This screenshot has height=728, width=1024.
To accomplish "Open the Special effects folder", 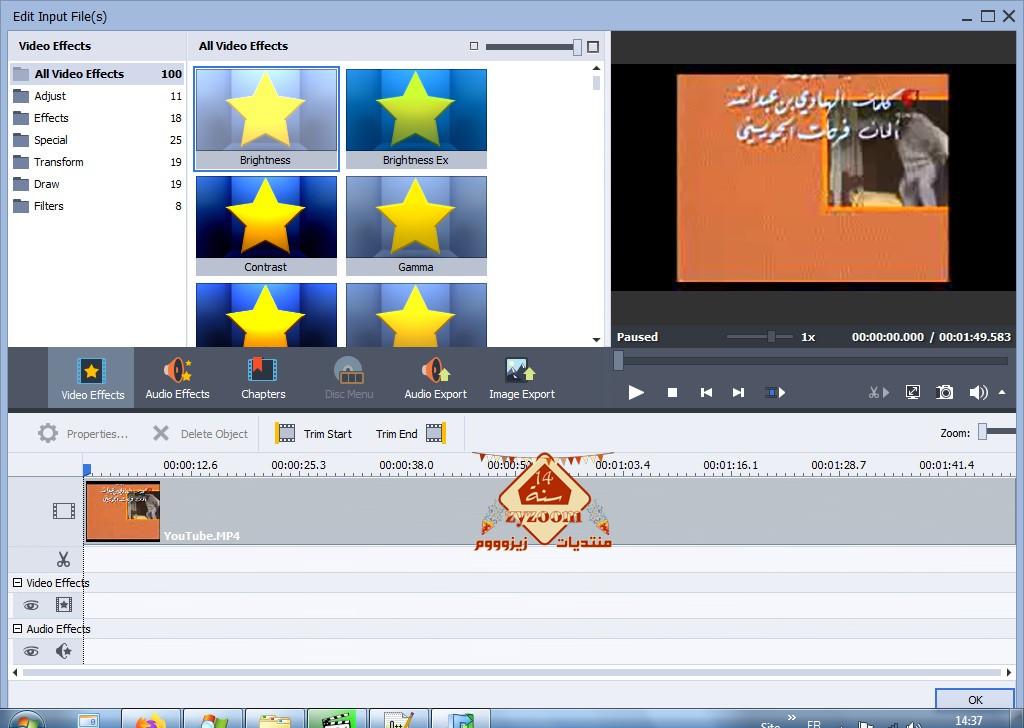I will (x=97, y=140).
